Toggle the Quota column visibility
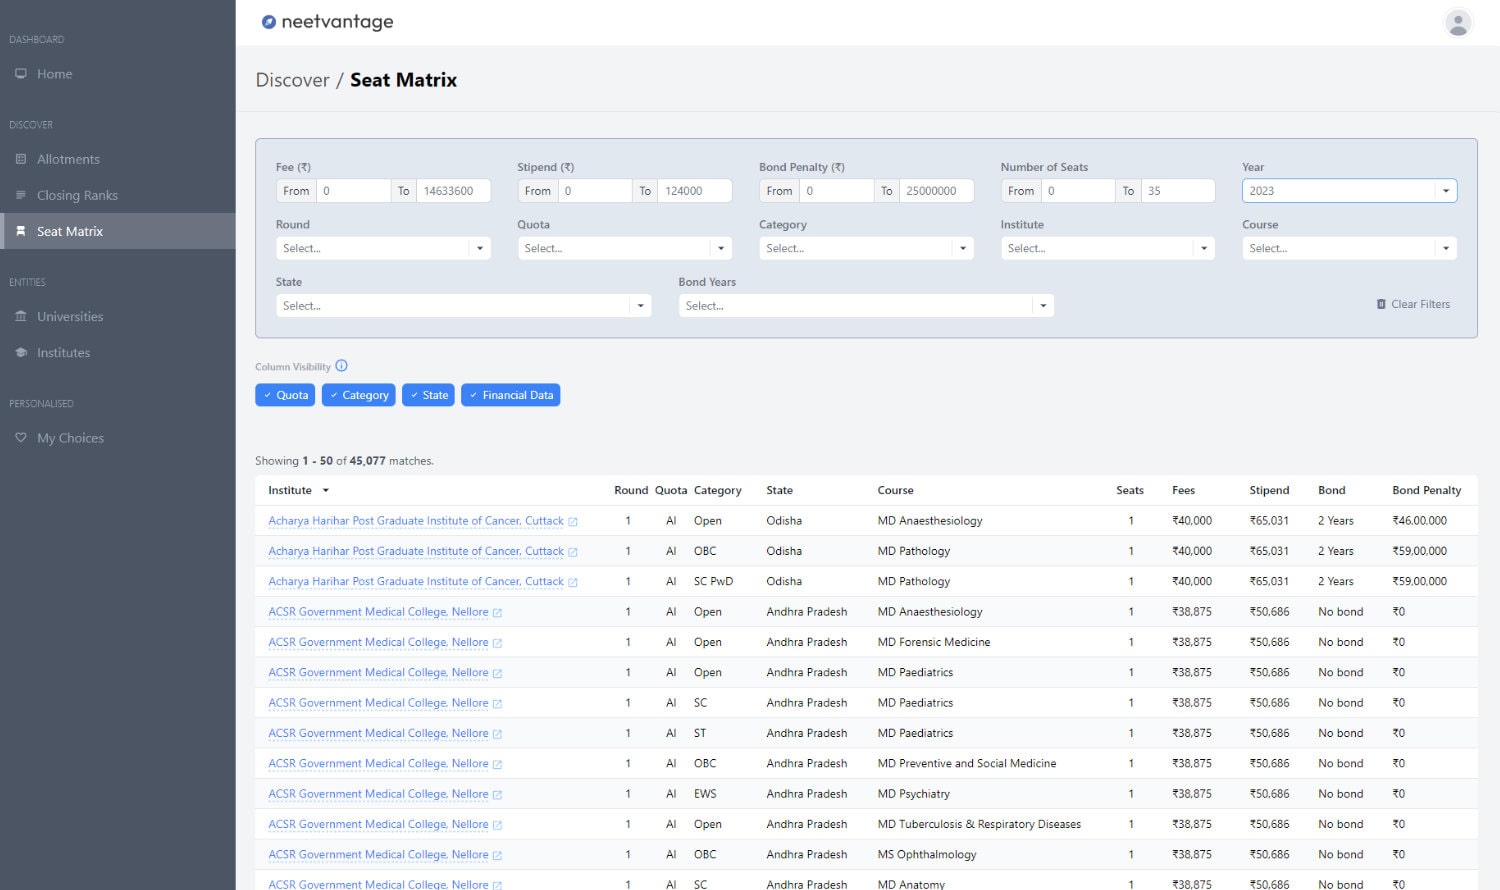 (x=285, y=395)
